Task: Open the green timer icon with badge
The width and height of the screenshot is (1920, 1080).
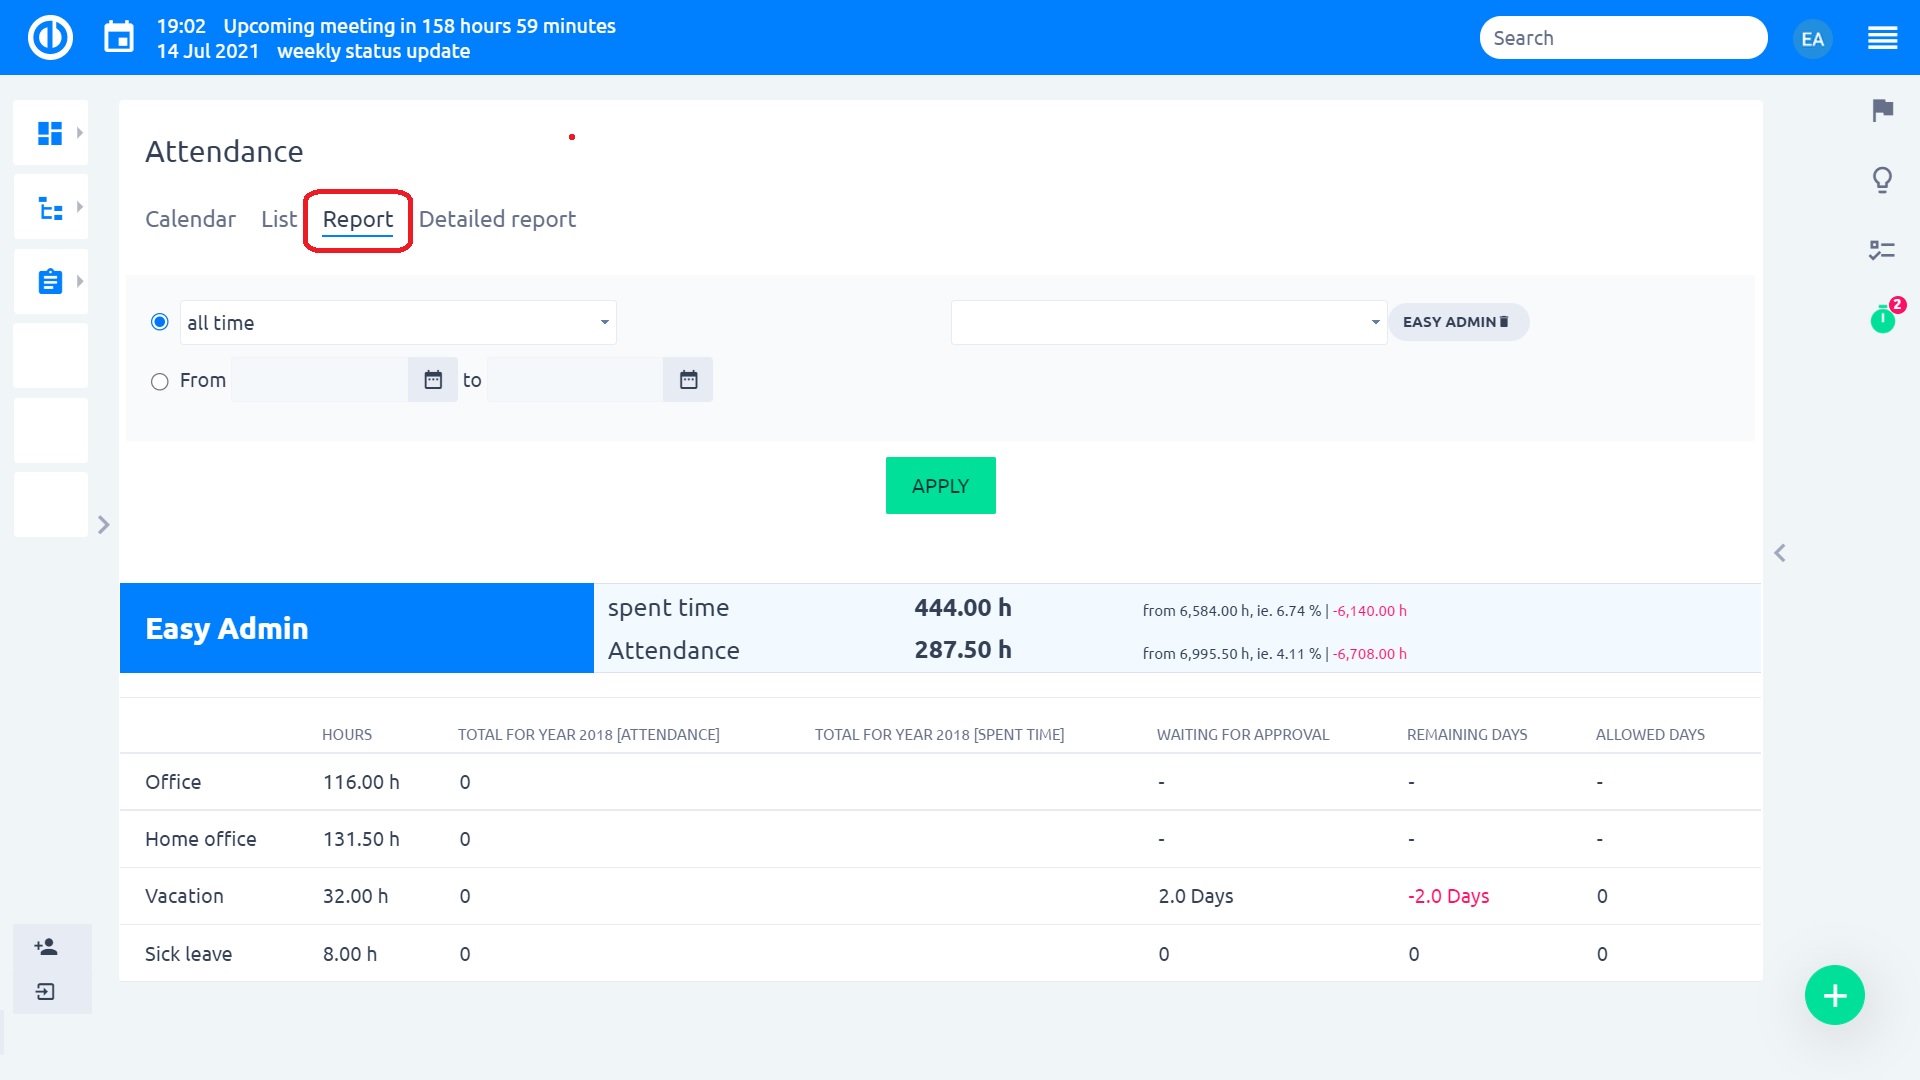Action: [1882, 320]
